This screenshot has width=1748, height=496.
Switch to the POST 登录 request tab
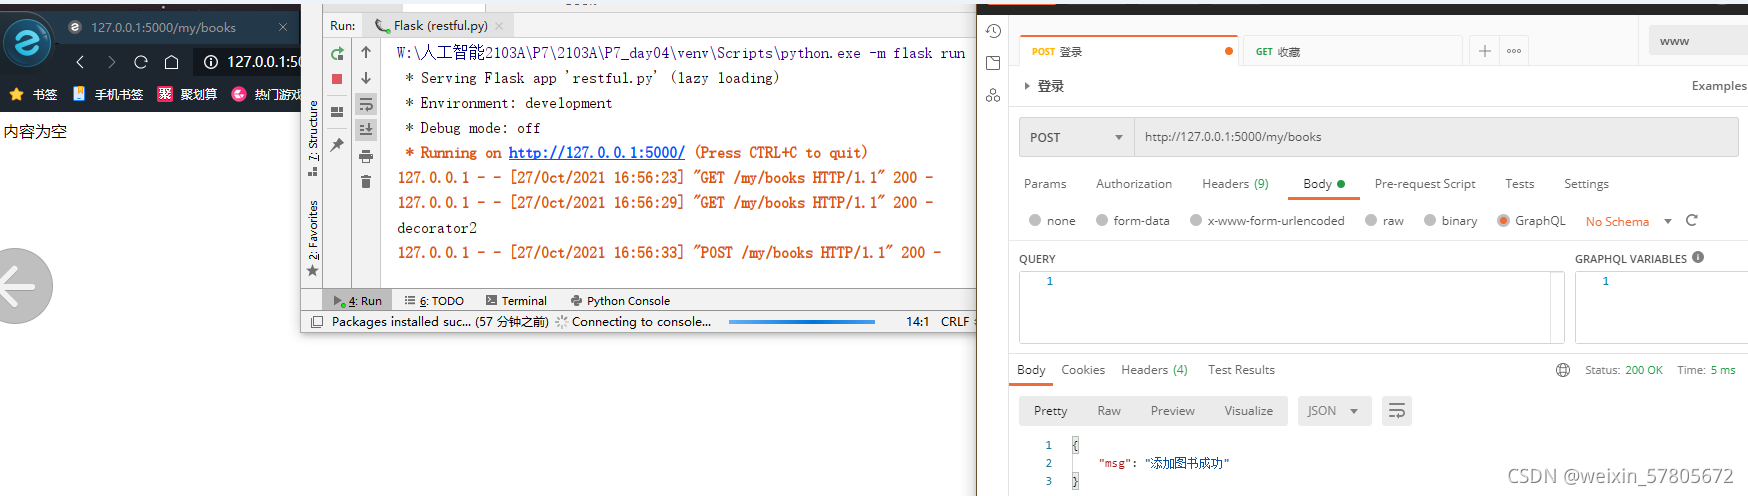point(1130,51)
